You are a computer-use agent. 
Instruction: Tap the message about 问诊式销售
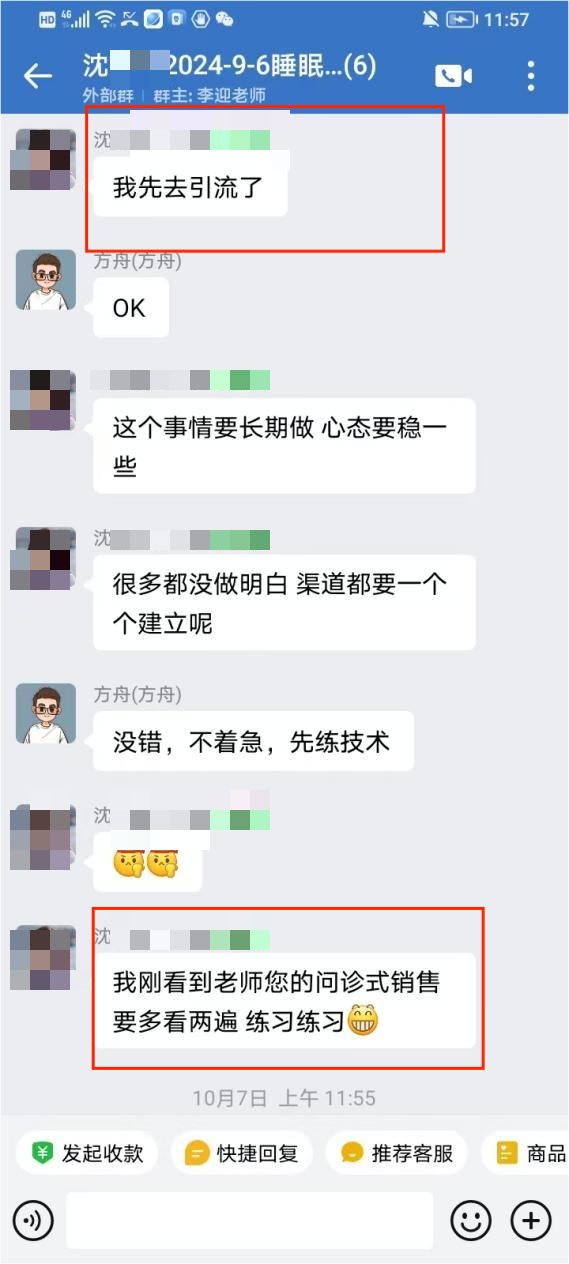coord(284,1001)
